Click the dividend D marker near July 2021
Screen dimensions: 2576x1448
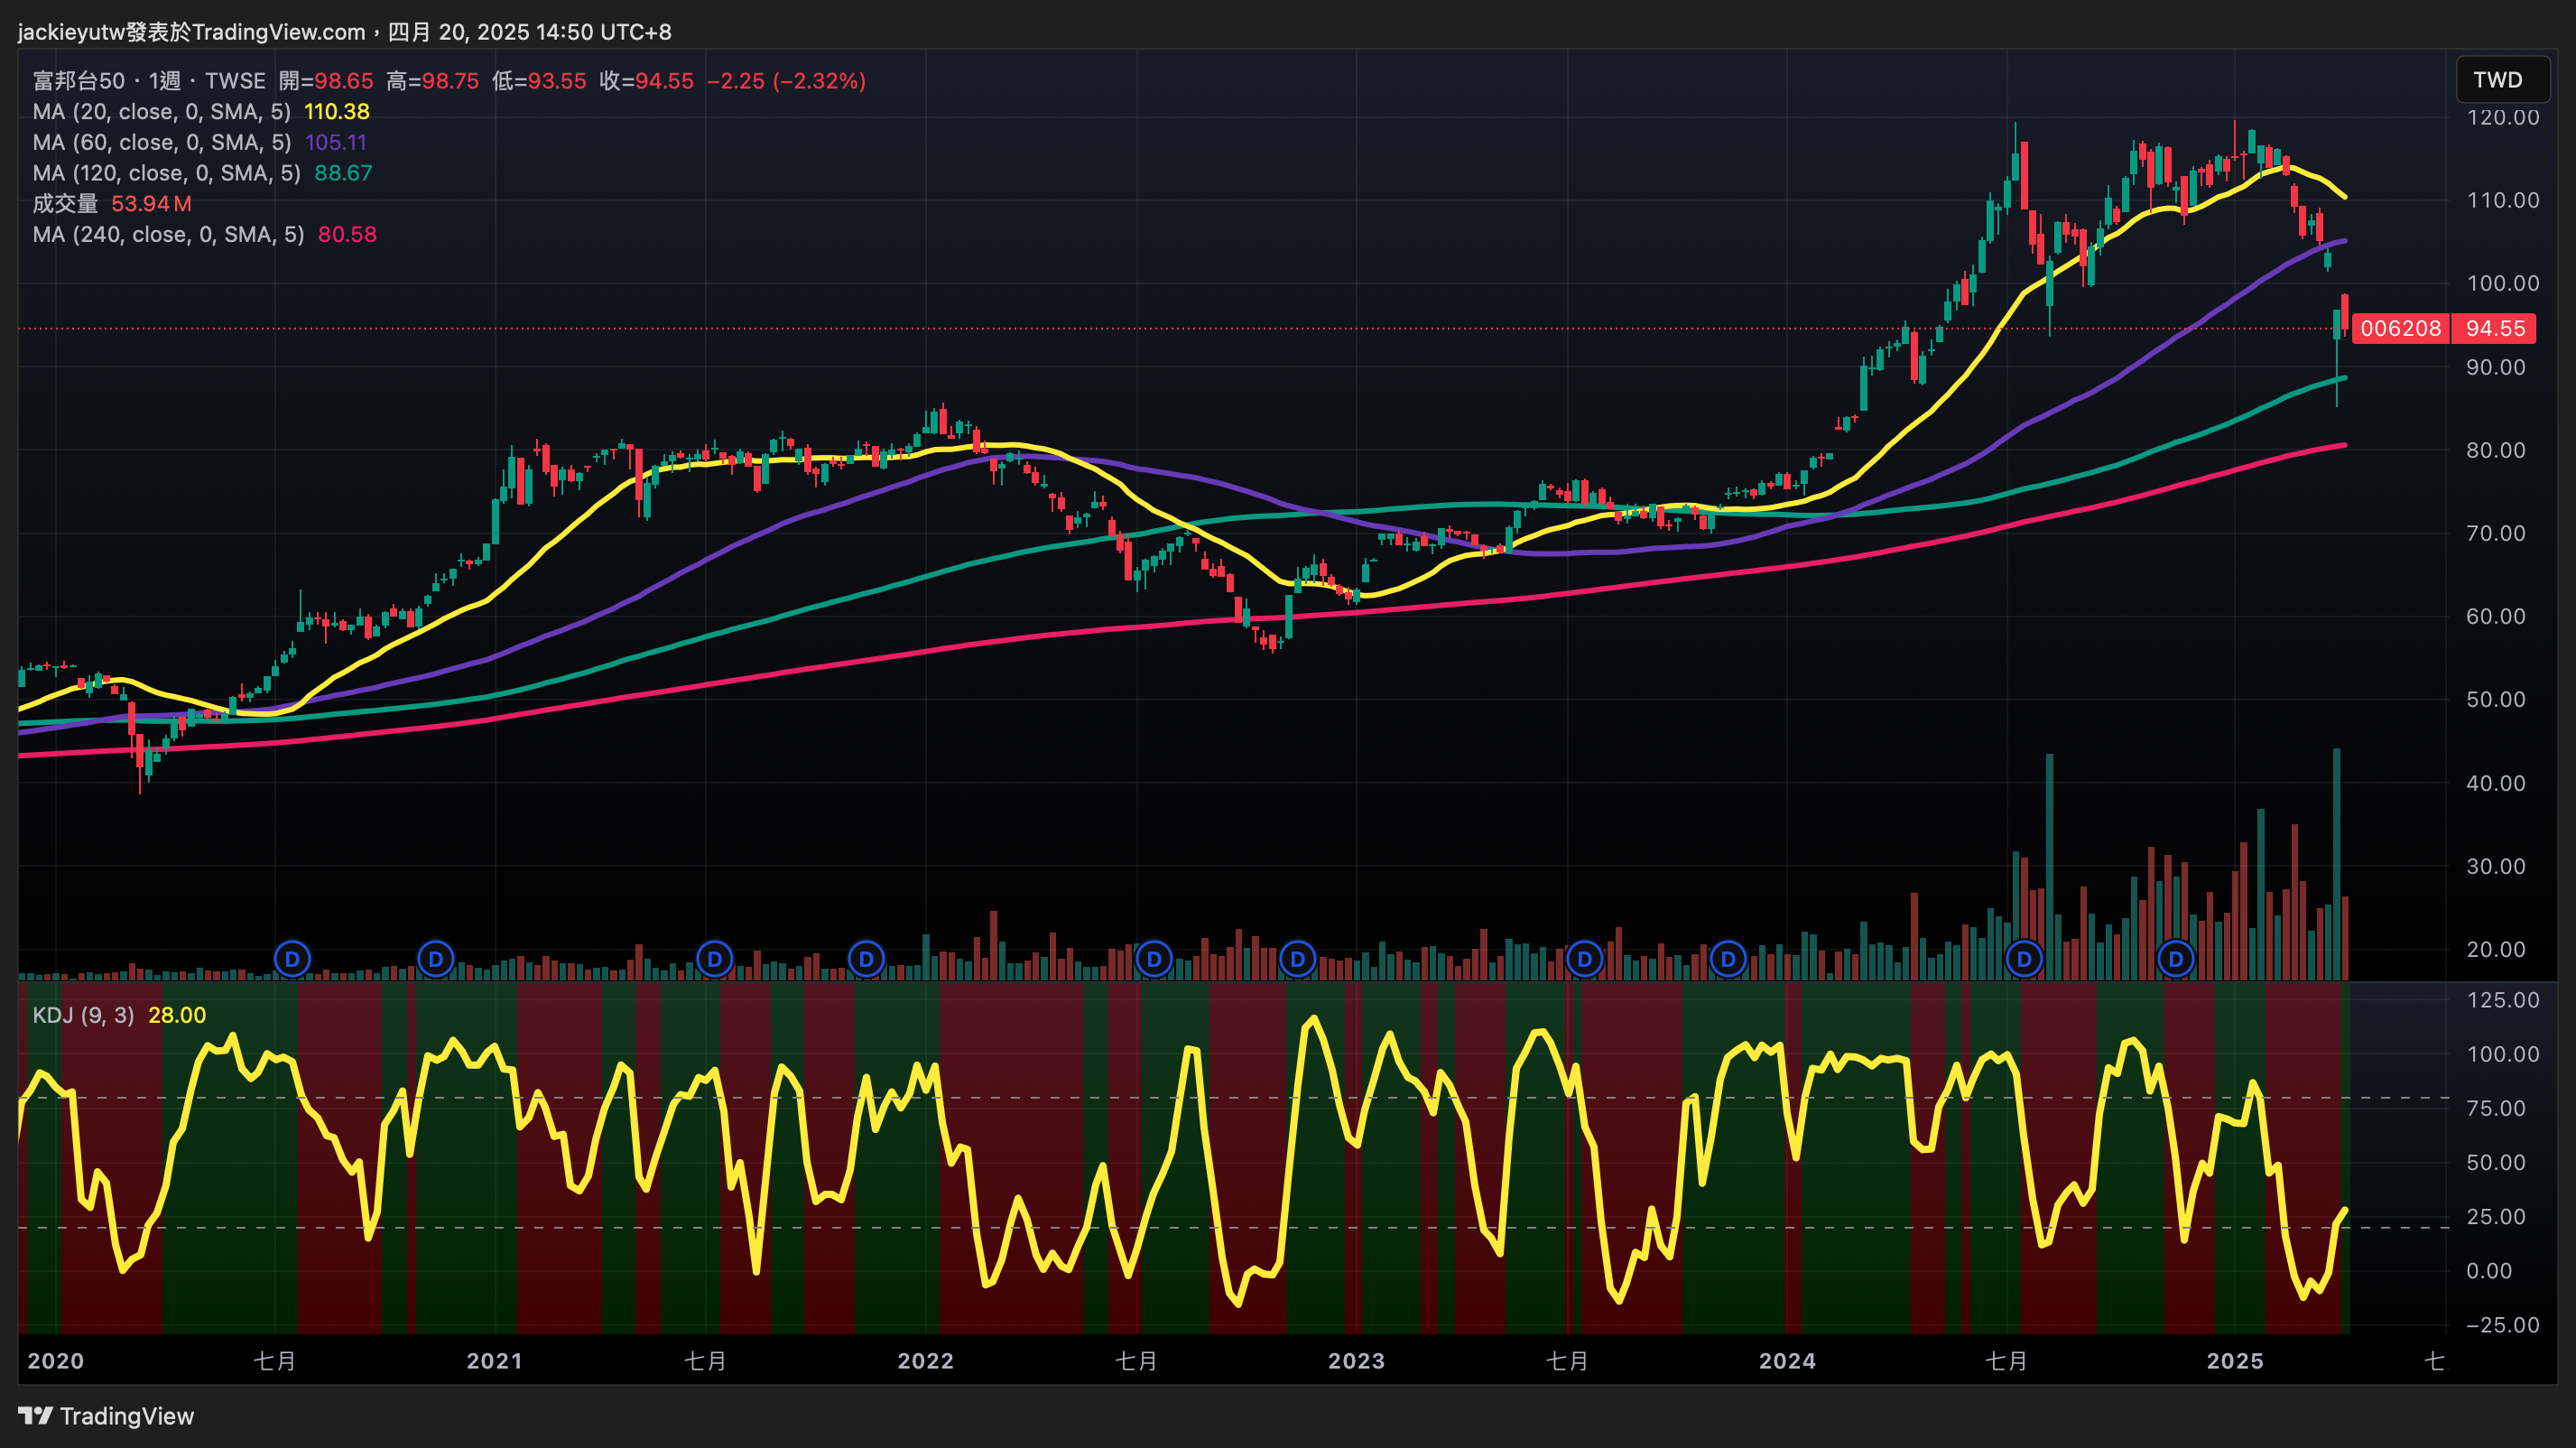pyautogui.click(x=714, y=959)
